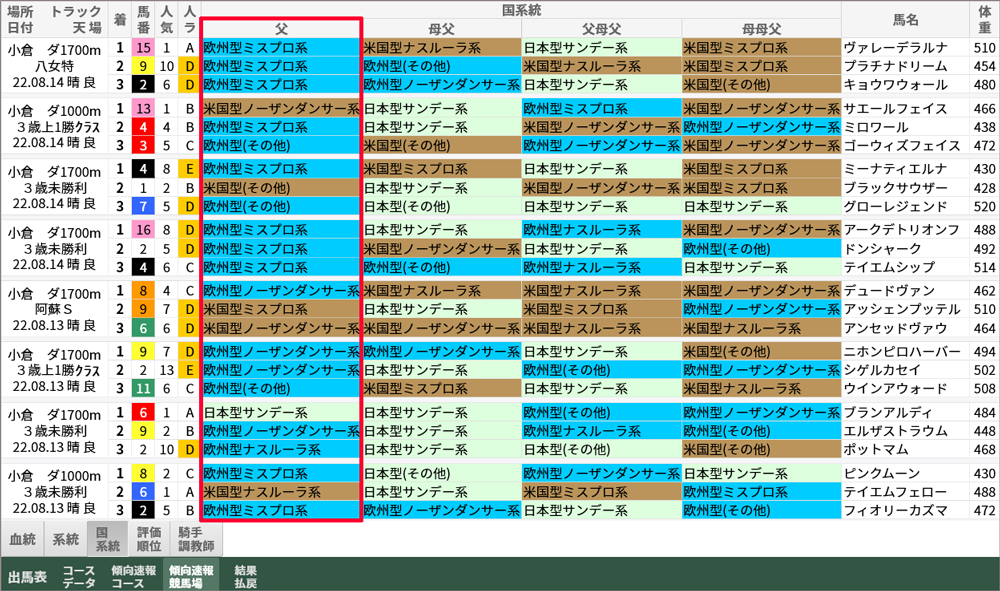Select the 国系統 tab
Viewport: 1000px width, 591px height.
[107, 539]
